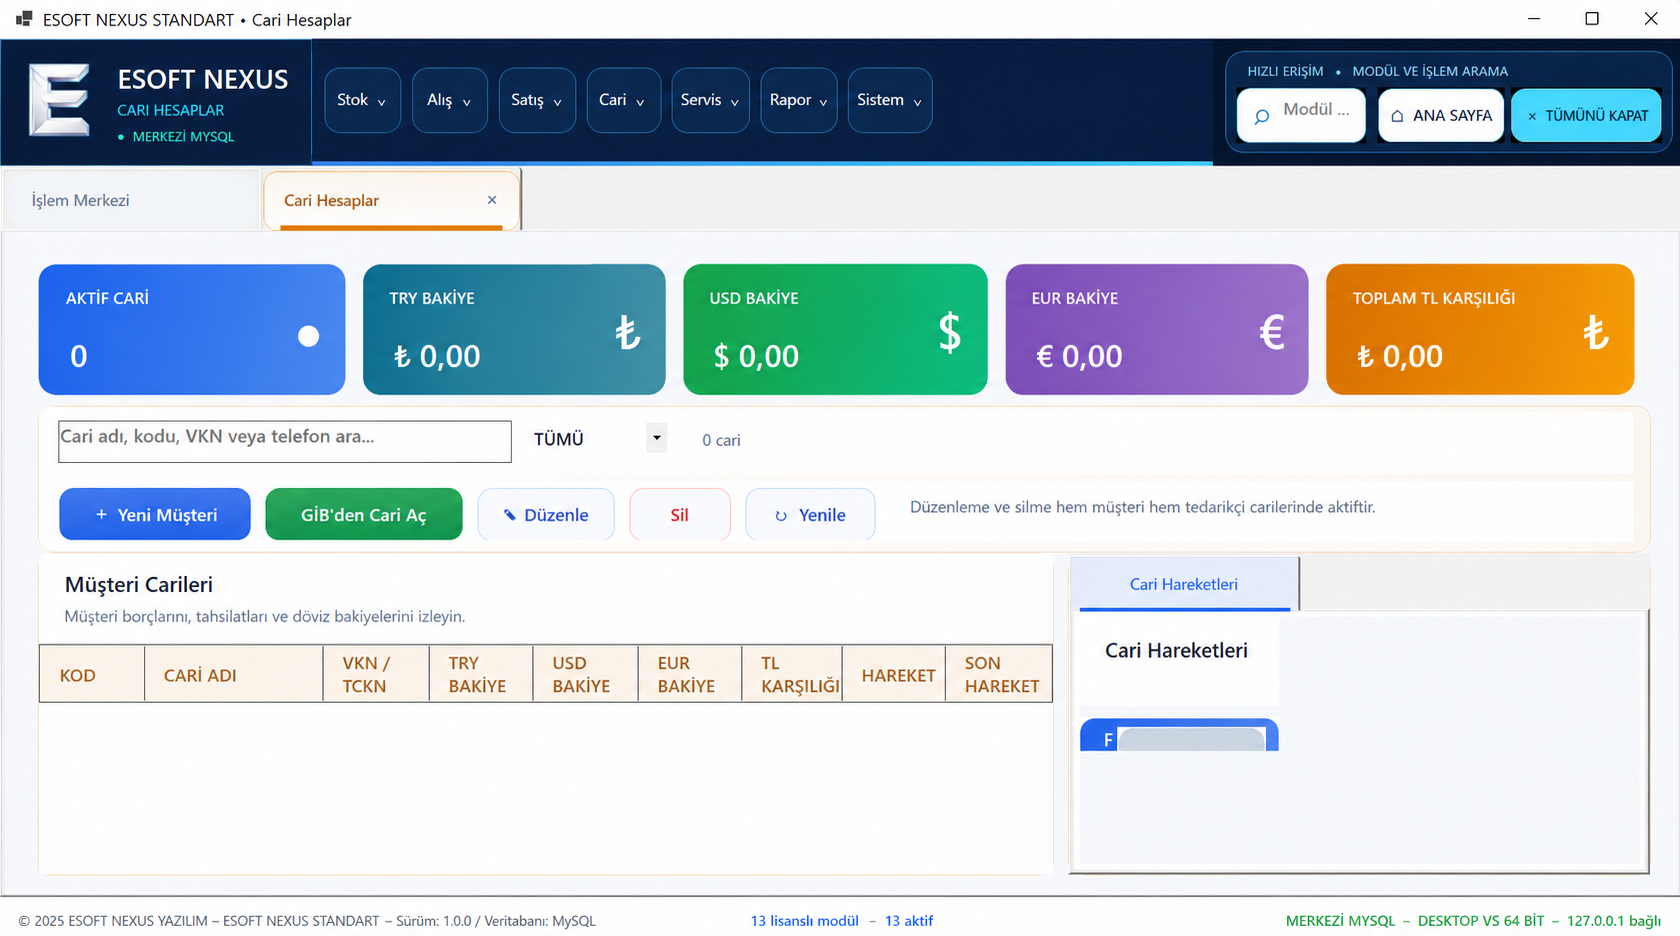Expand the Cari menu in the header
The width and height of the screenshot is (1680, 936).
click(x=623, y=100)
